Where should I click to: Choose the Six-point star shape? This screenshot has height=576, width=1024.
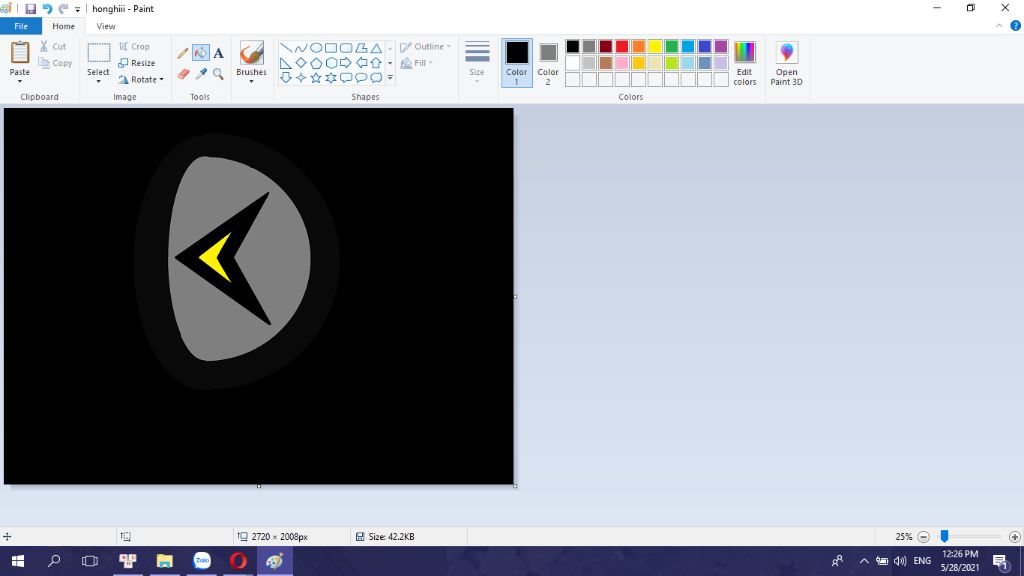(x=331, y=78)
